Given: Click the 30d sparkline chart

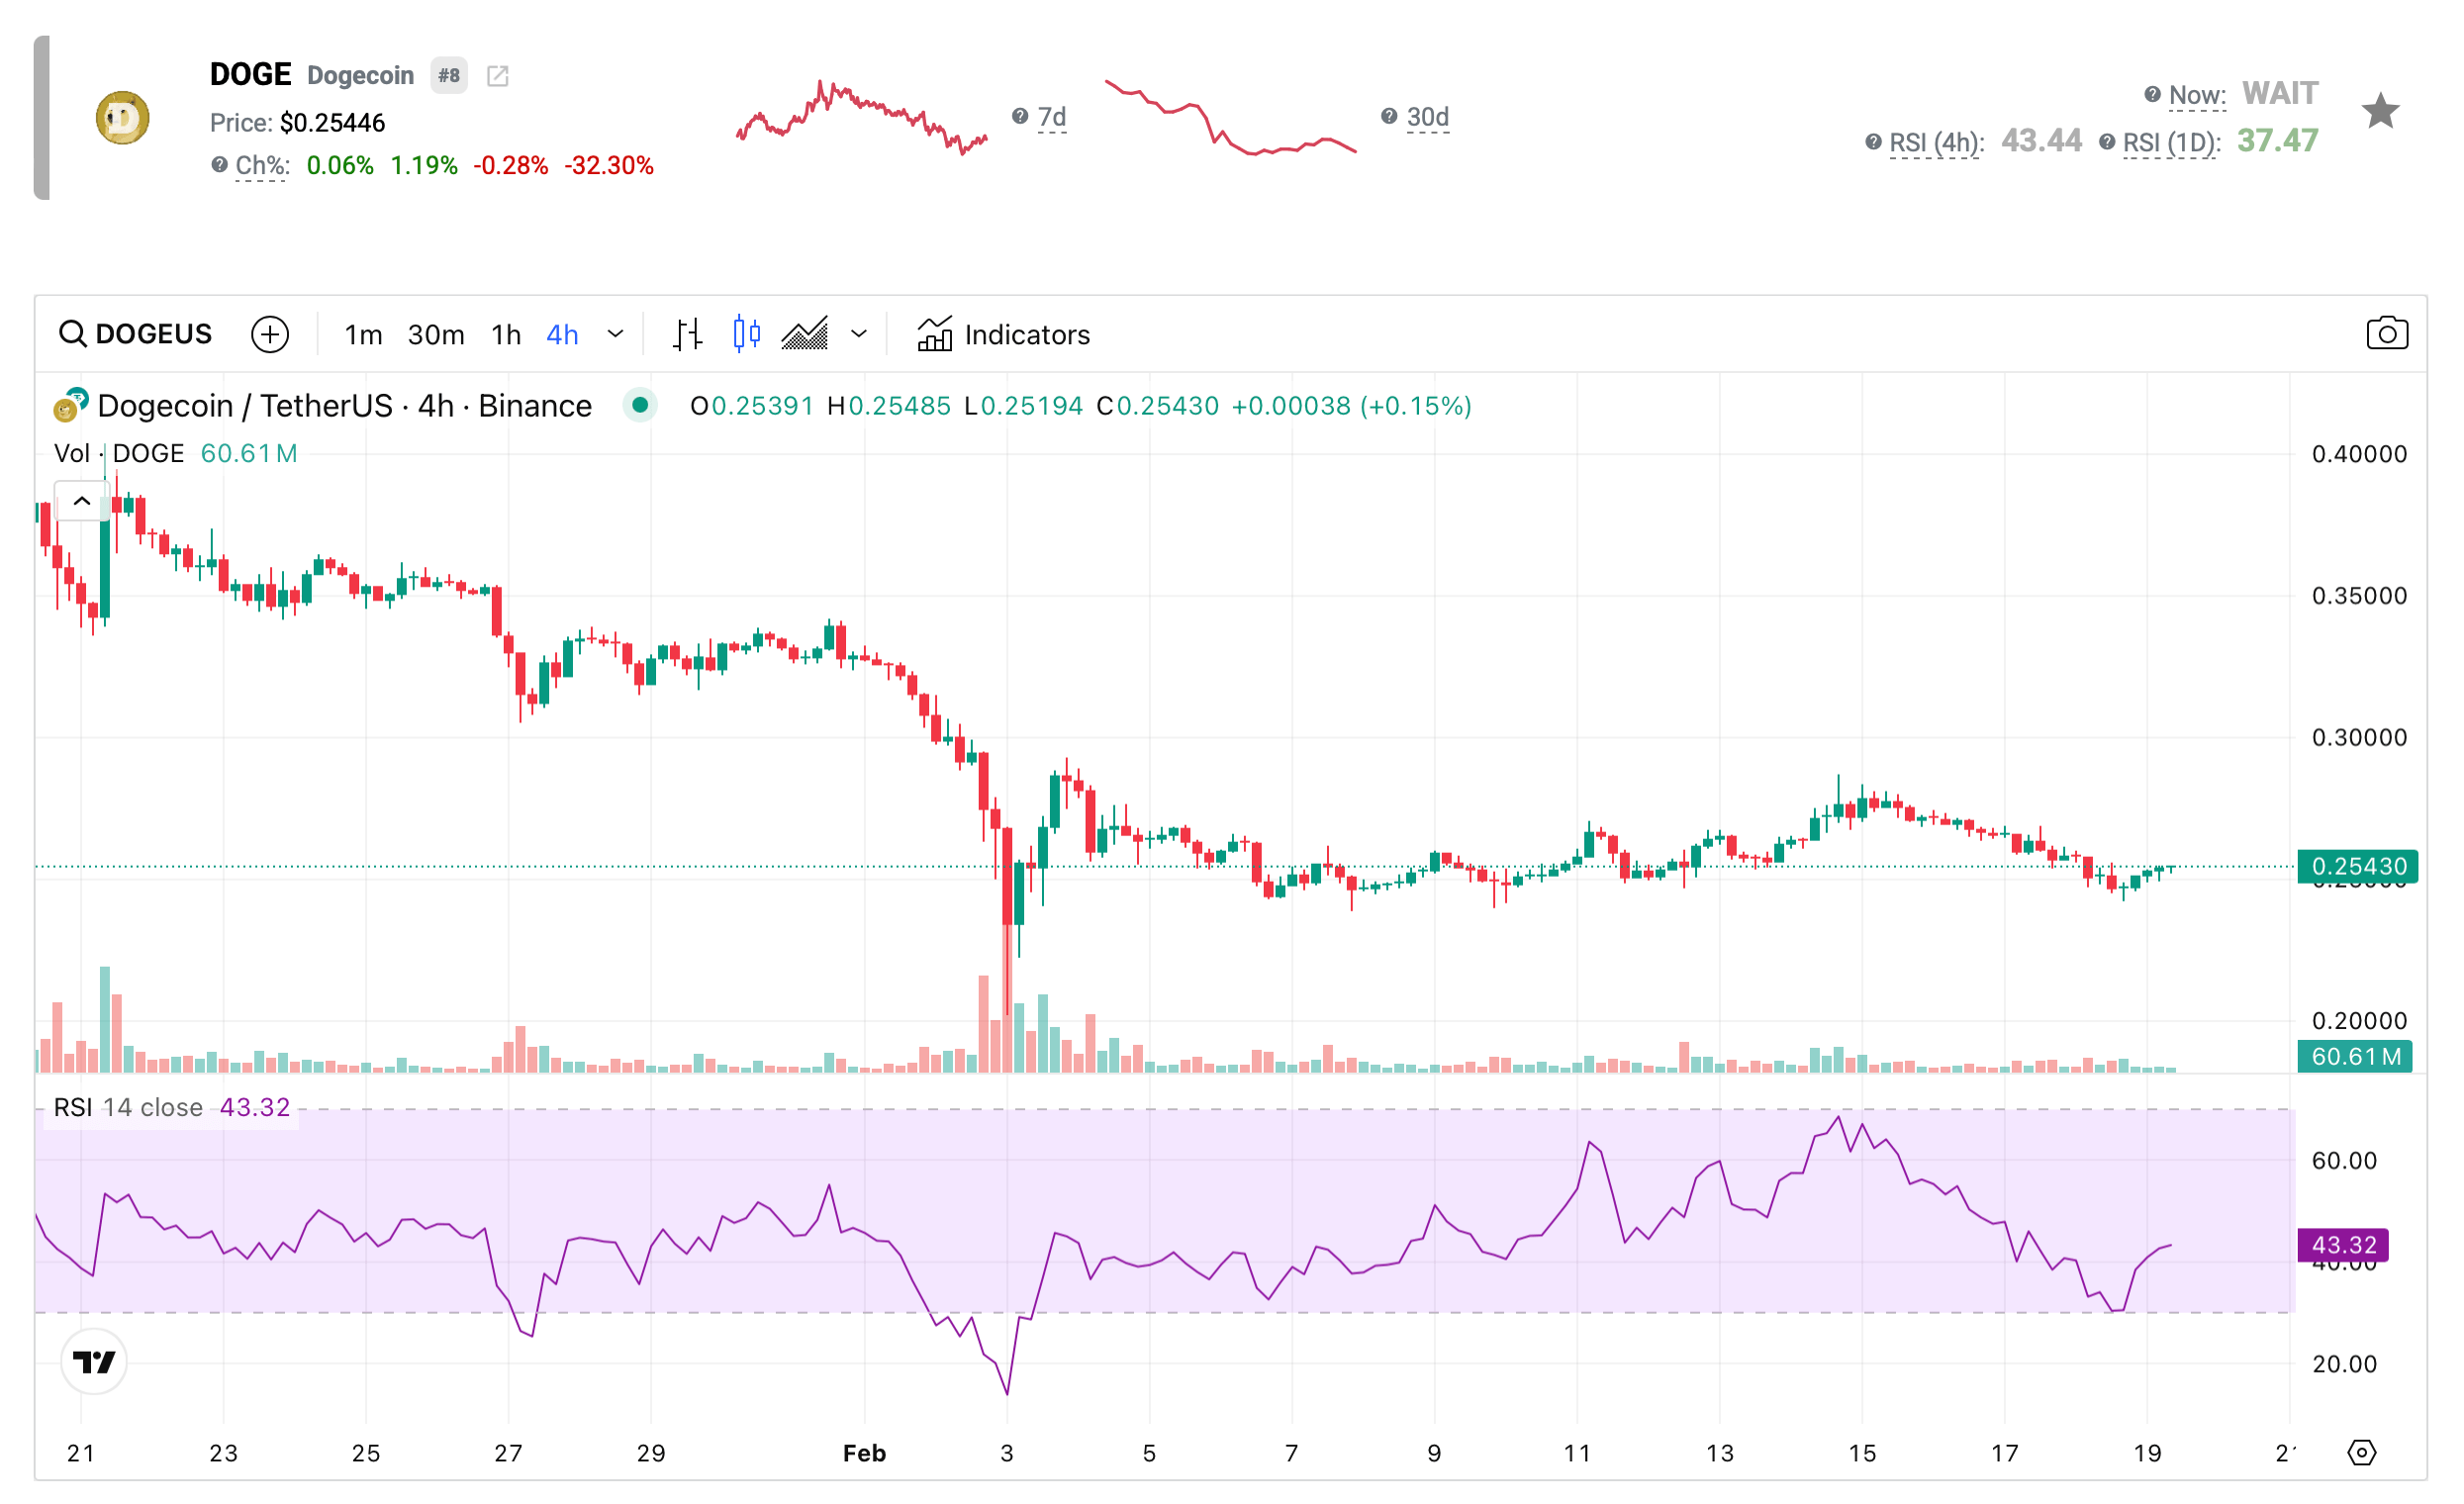Looking at the screenshot, I should click(1230, 117).
